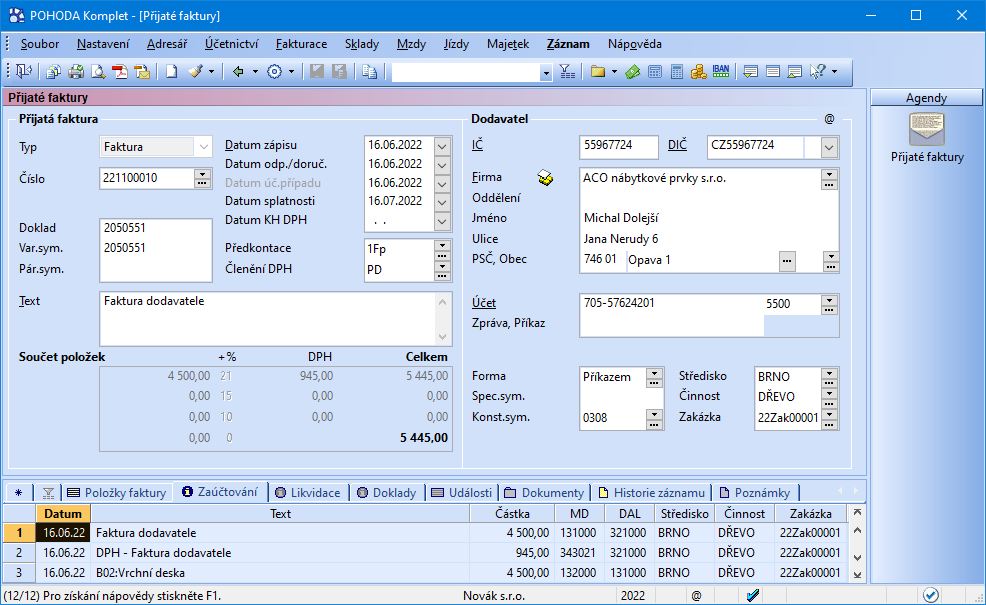
Task: Click the Datum zápisu label link
Action: click(x=261, y=145)
